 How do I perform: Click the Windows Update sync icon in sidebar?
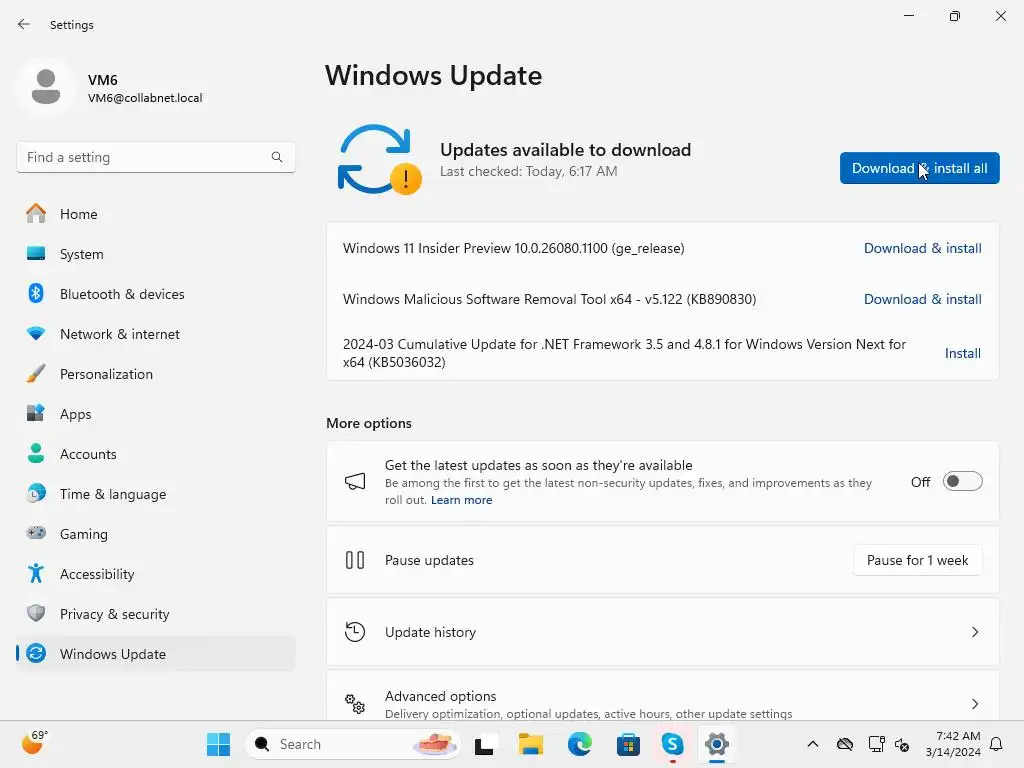point(36,653)
